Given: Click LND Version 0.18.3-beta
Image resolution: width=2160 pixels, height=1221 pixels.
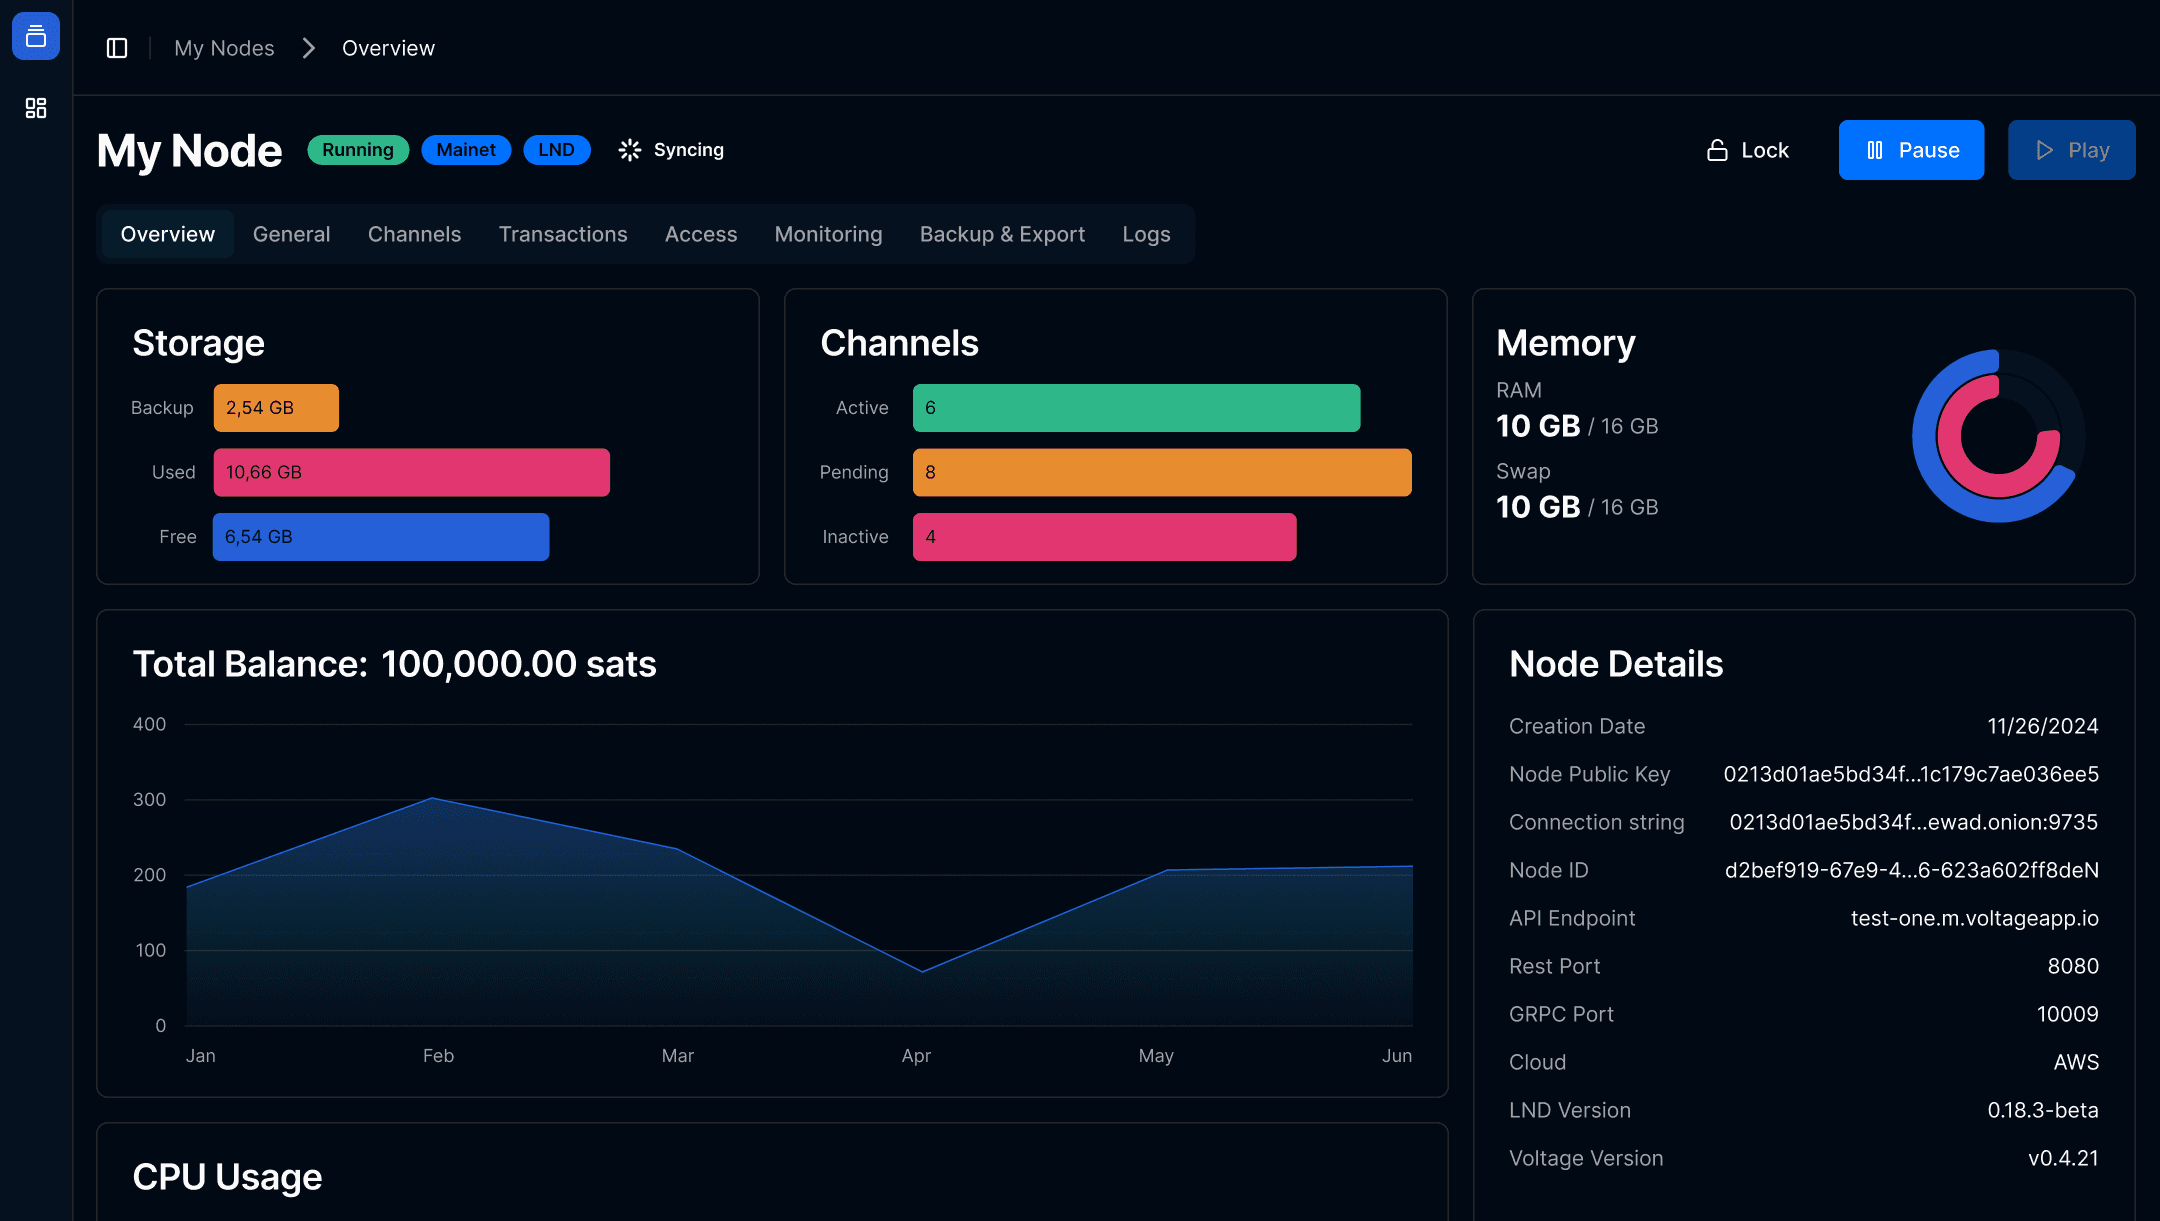Looking at the screenshot, I should point(2042,1110).
